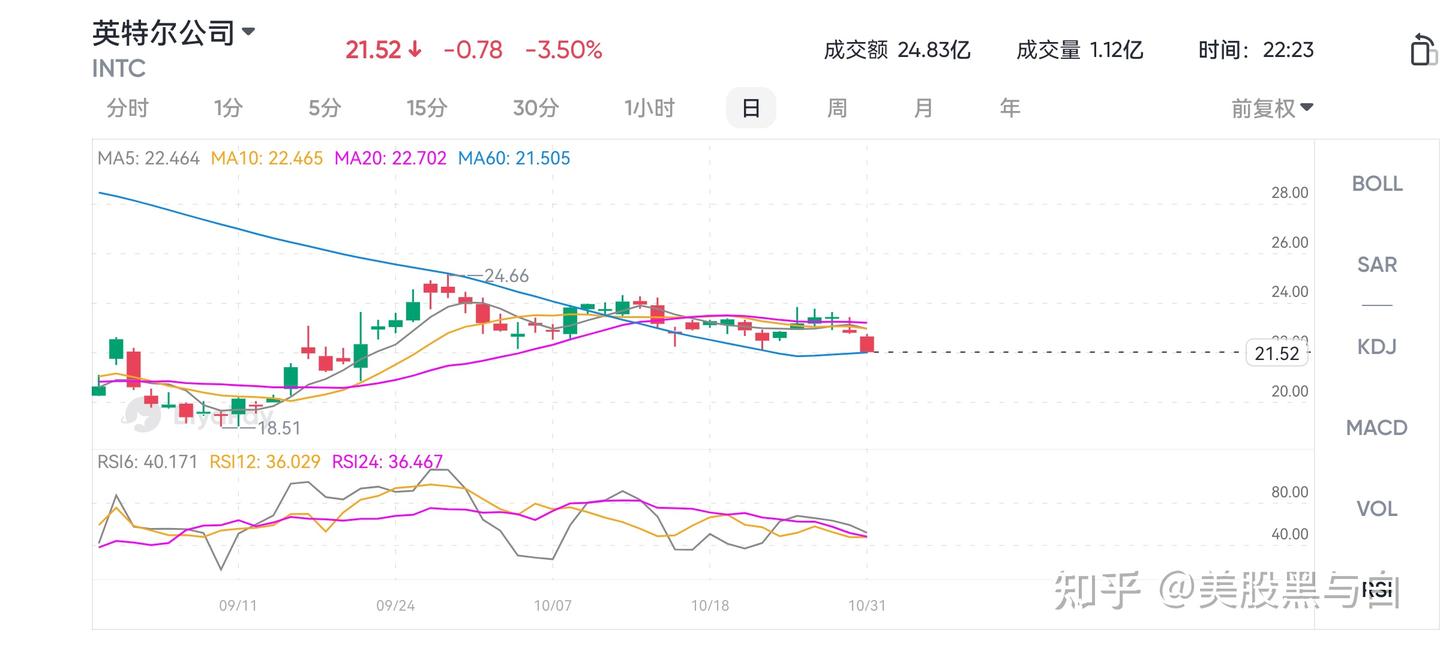The image size is (1440, 648).
Task: Toggle the KDJ indicator
Action: (1377, 347)
